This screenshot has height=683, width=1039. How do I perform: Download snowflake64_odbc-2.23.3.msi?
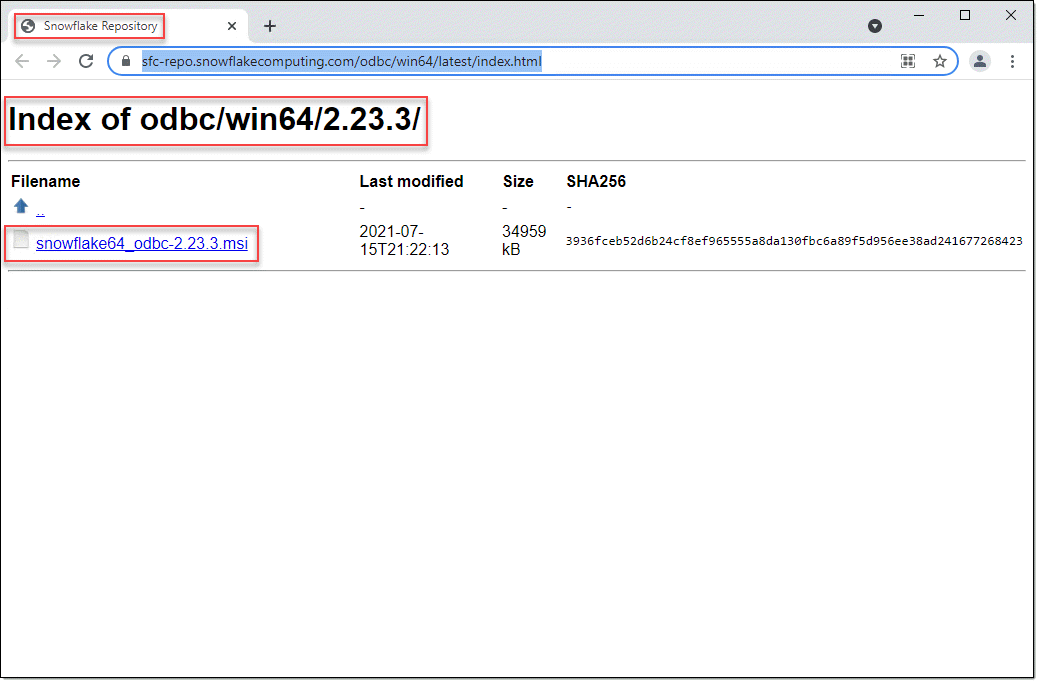pos(141,242)
